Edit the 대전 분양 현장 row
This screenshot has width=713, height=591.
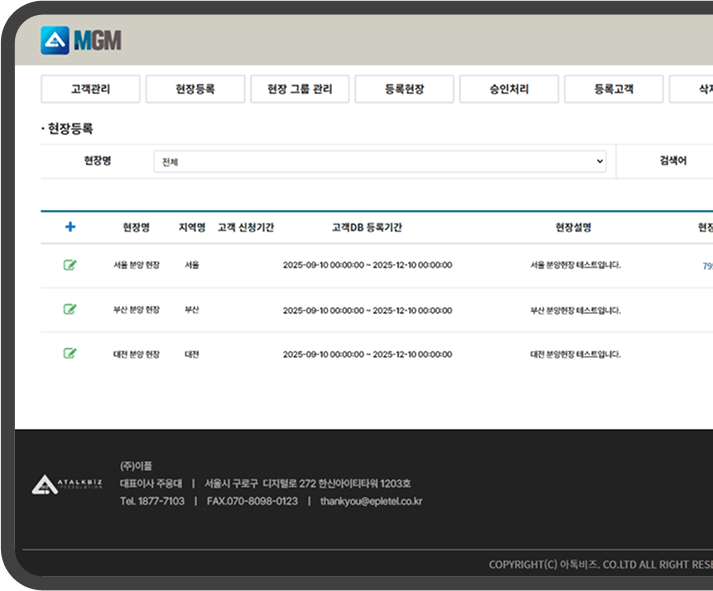(x=70, y=353)
